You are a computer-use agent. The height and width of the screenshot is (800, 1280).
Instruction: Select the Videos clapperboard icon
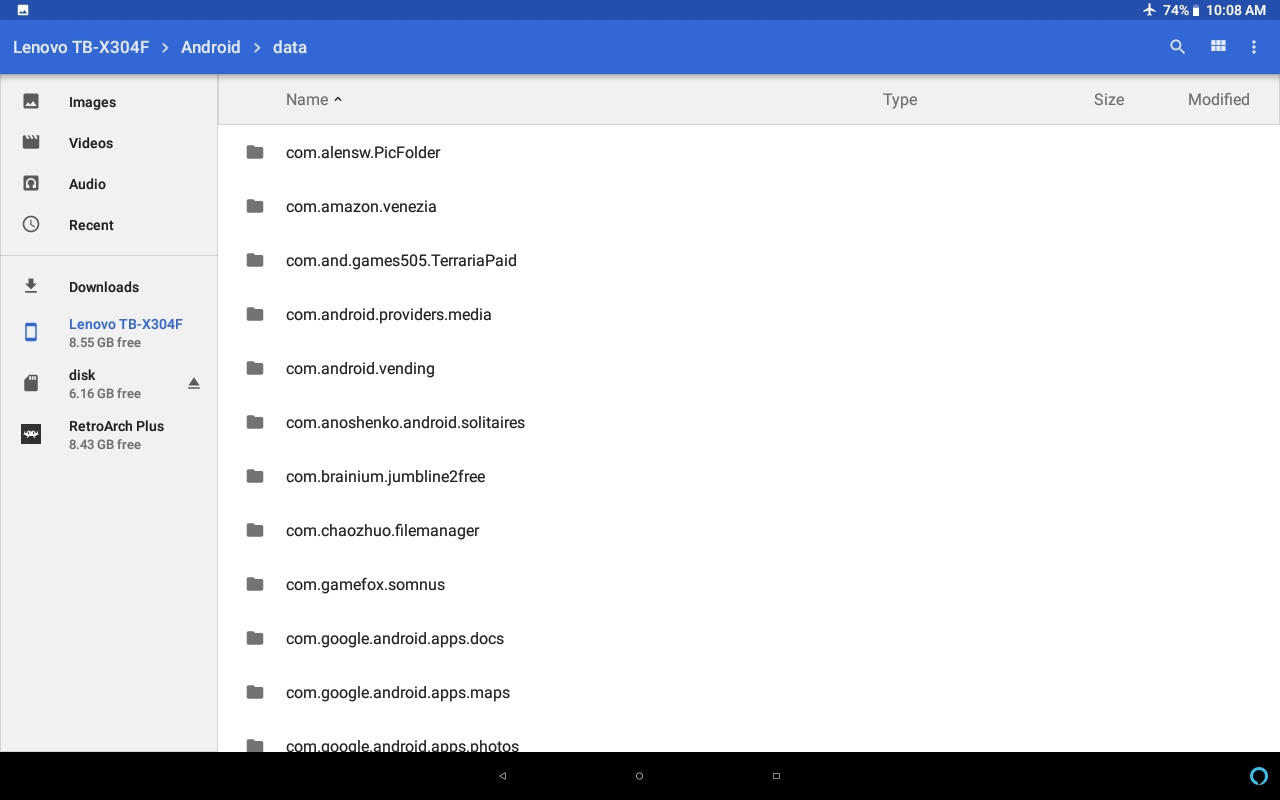pyautogui.click(x=31, y=142)
